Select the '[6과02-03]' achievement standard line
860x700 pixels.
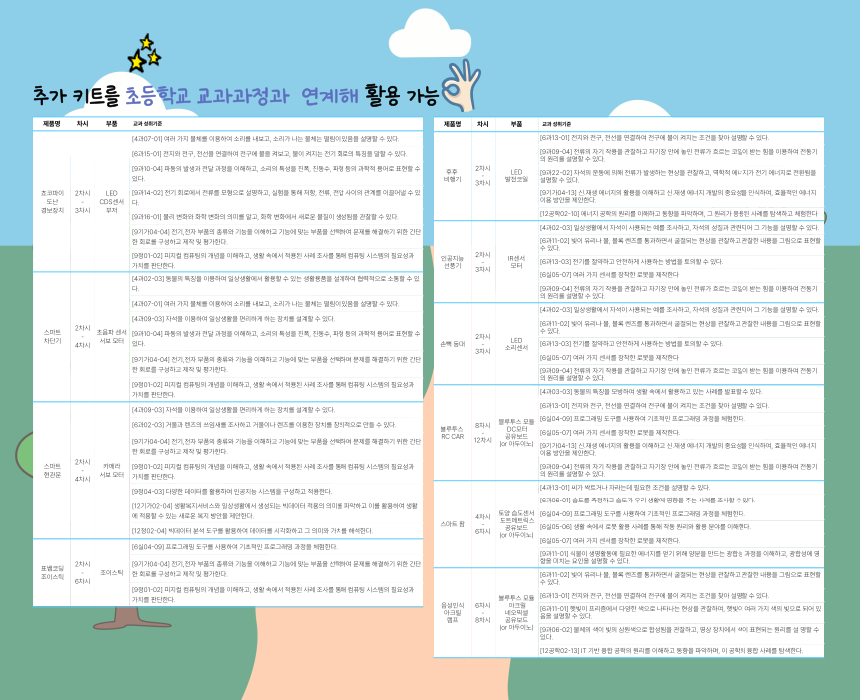tap(263, 425)
